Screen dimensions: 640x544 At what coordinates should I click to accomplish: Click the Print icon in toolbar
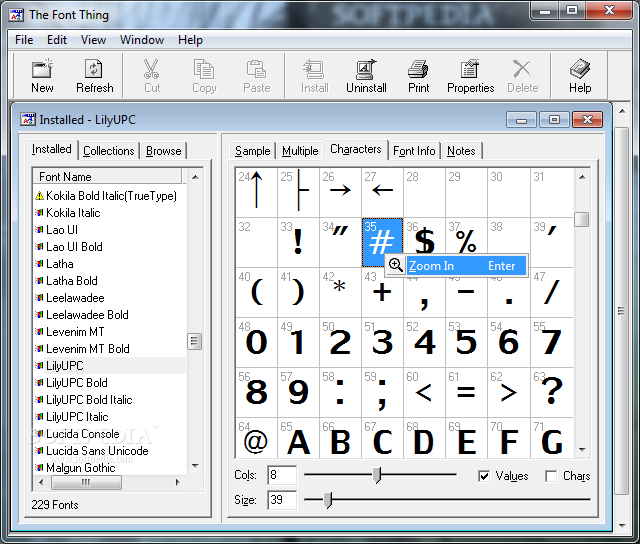click(x=418, y=69)
